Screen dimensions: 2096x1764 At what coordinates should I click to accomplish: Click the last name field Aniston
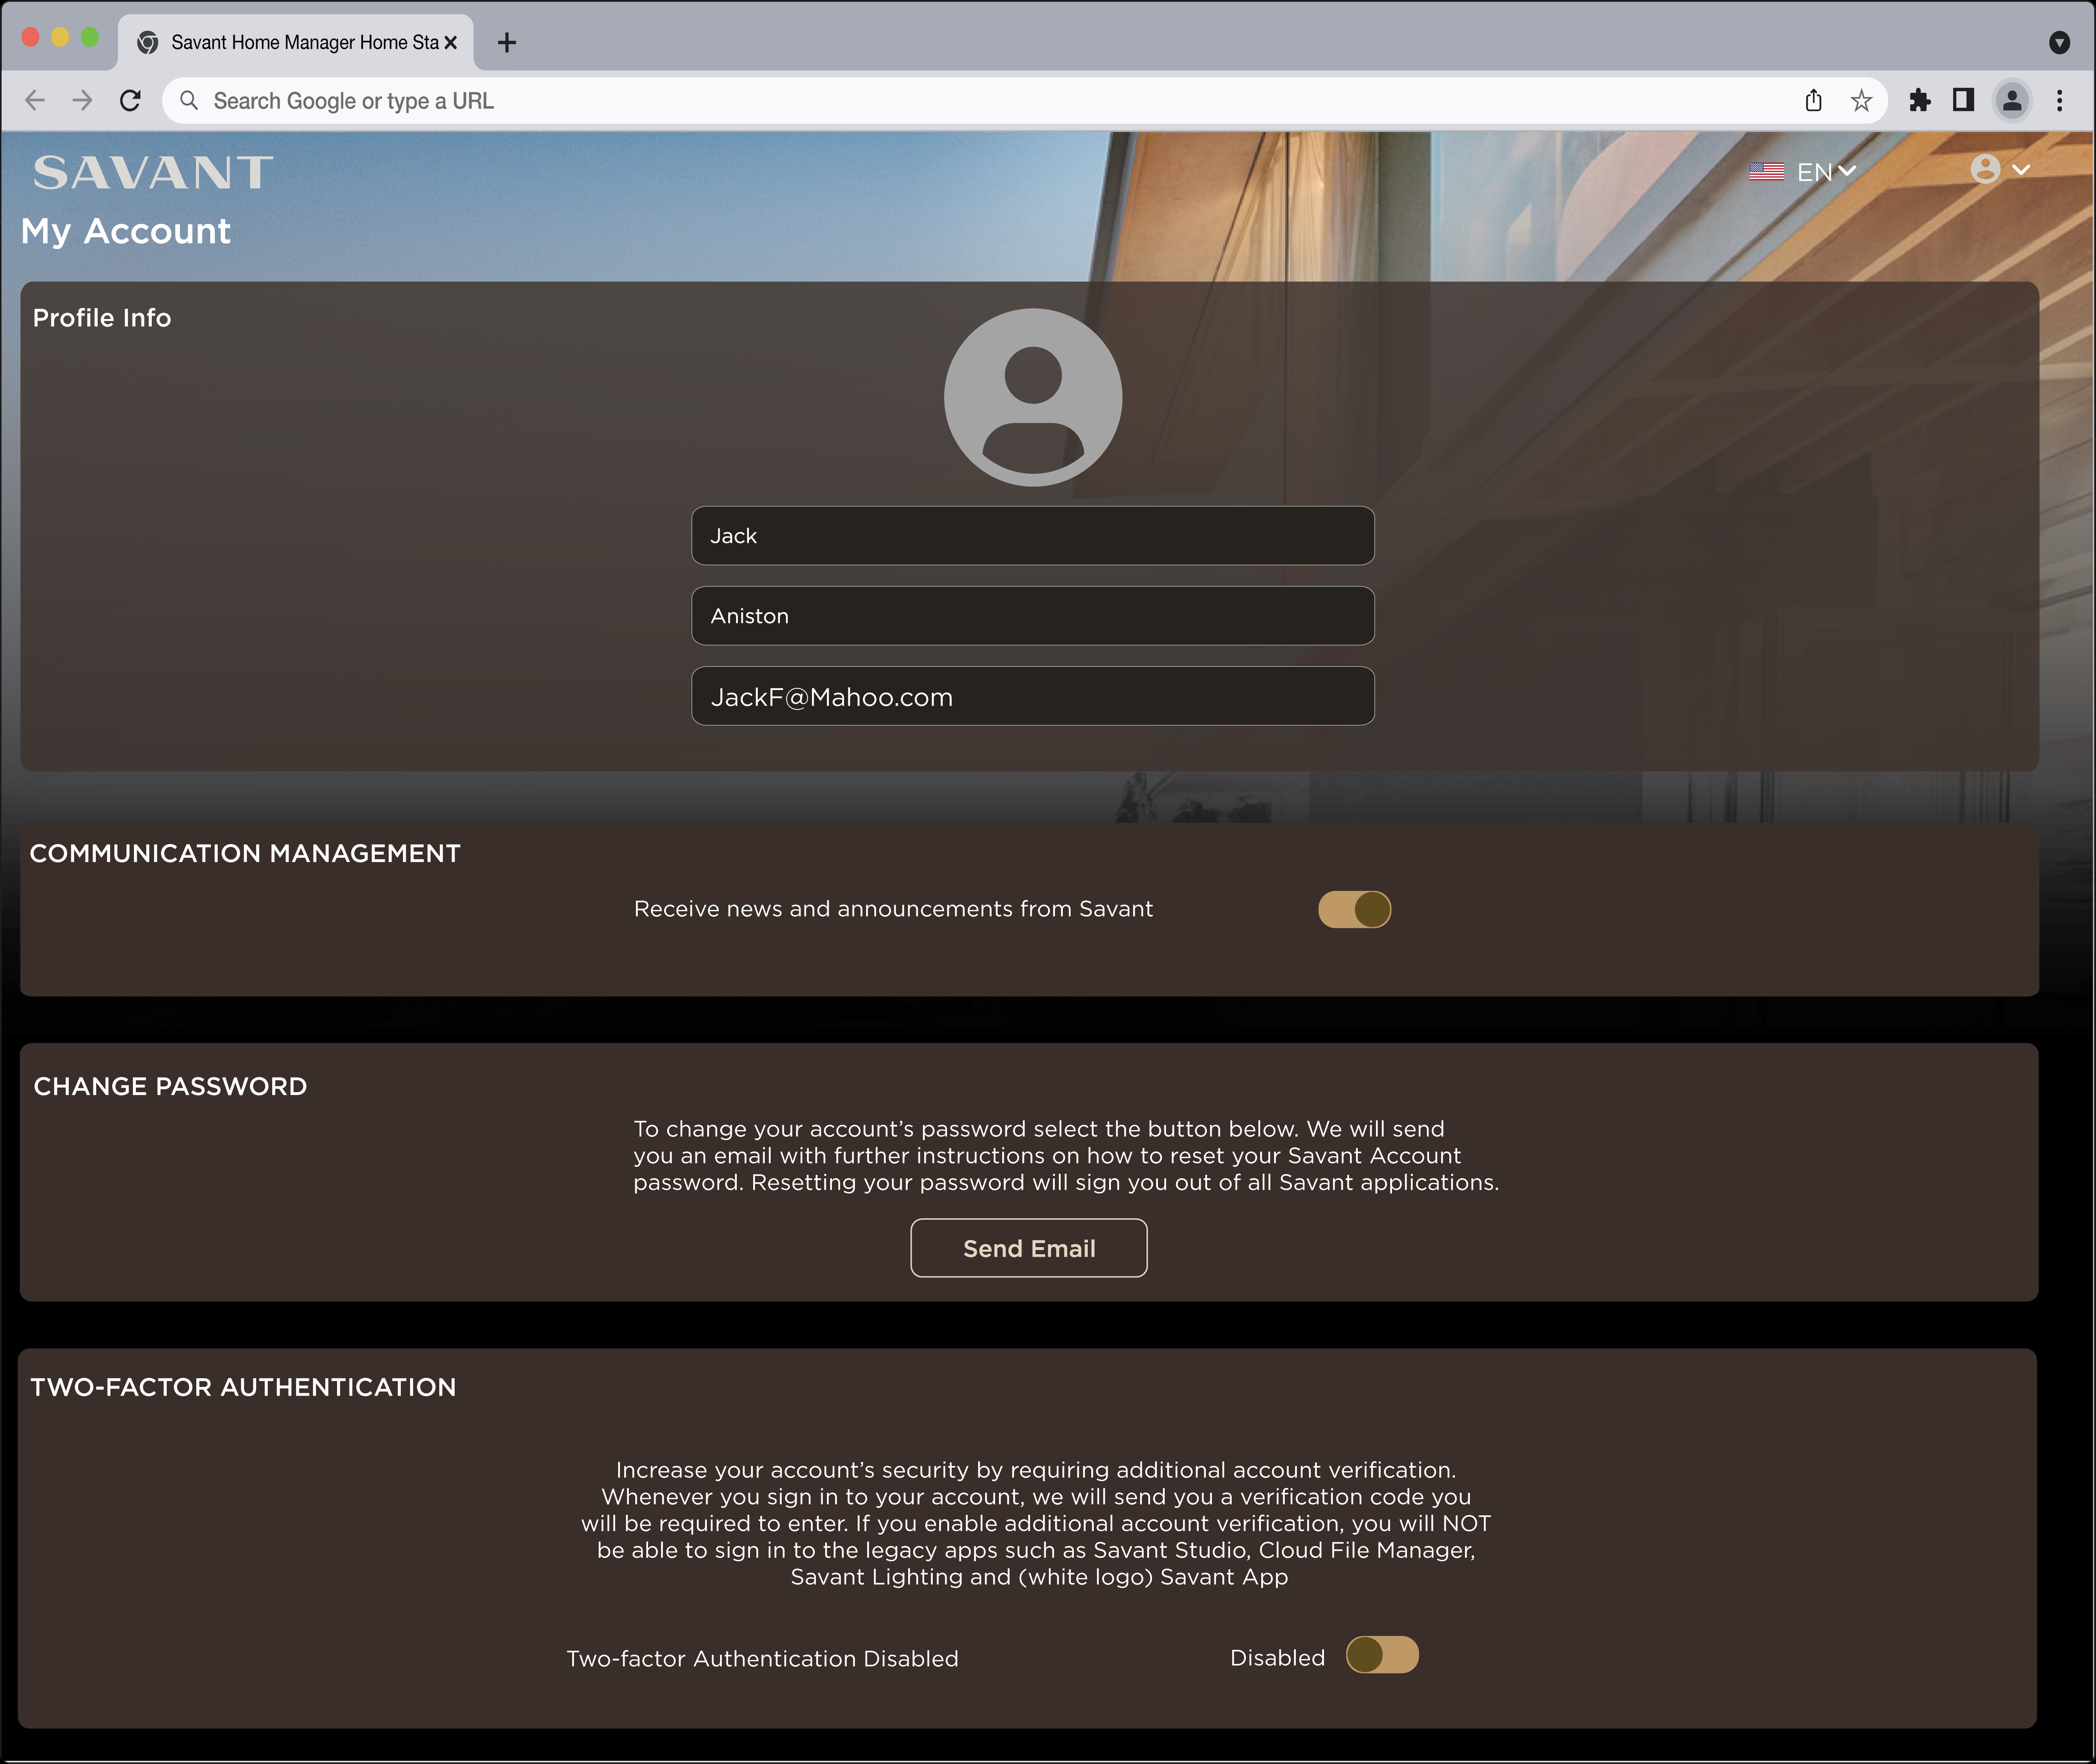click(x=1033, y=616)
